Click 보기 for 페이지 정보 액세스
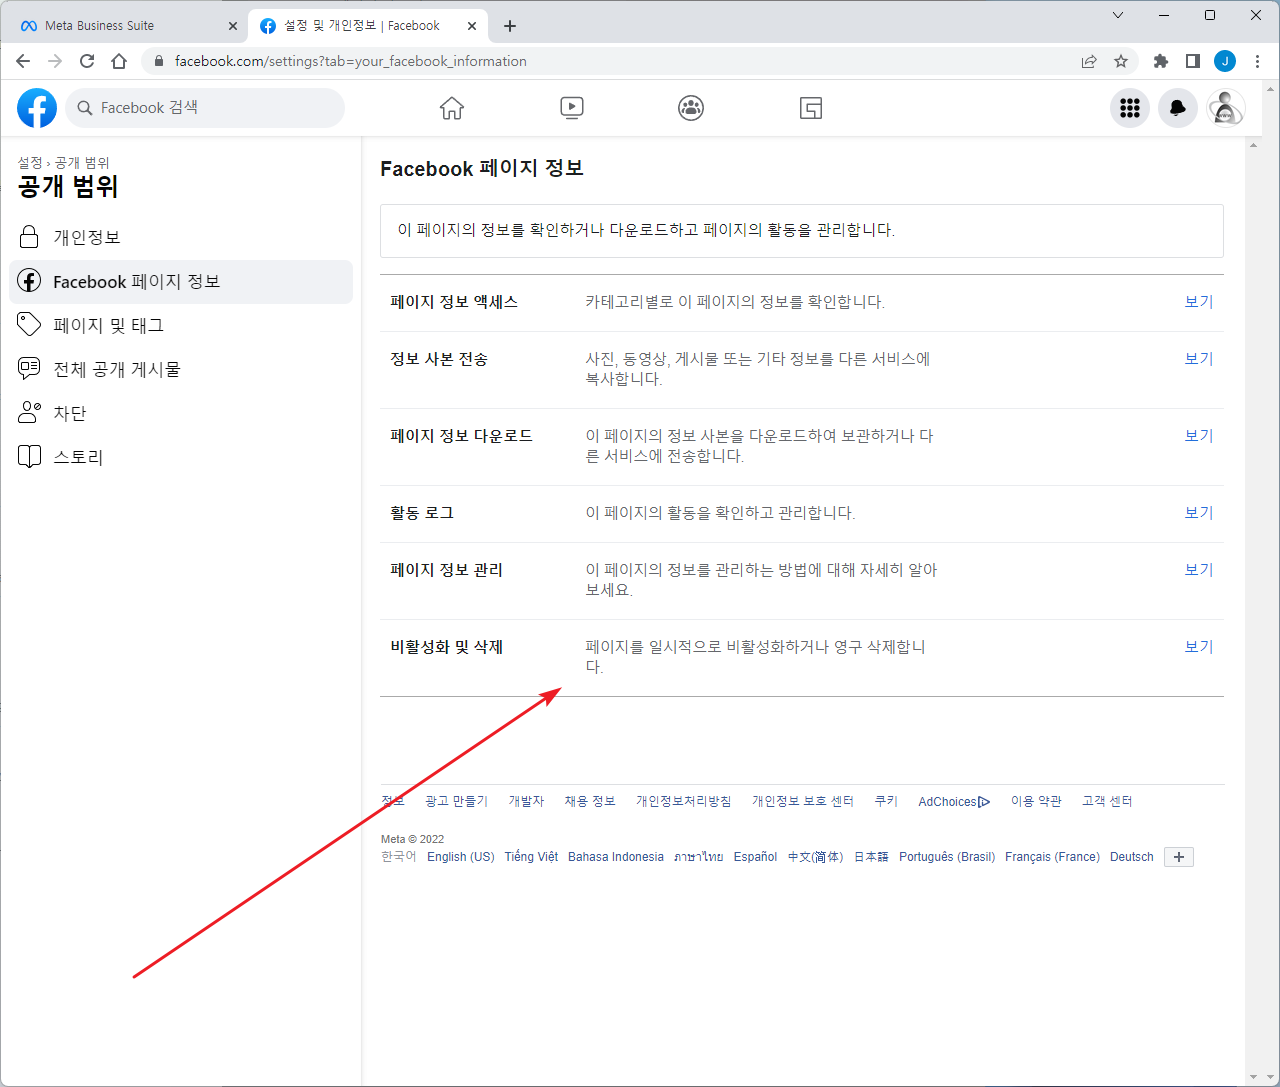The height and width of the screenshot is (1087, 1280). 1199,302
